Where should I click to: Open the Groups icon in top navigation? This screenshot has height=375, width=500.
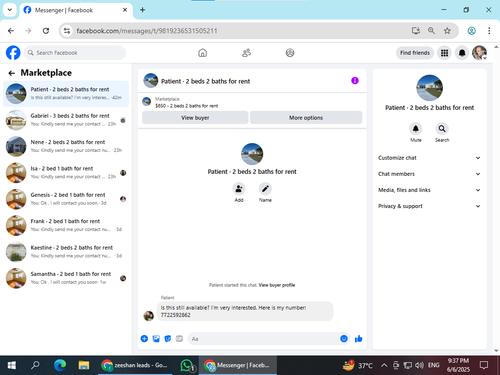tap(290, 53)
